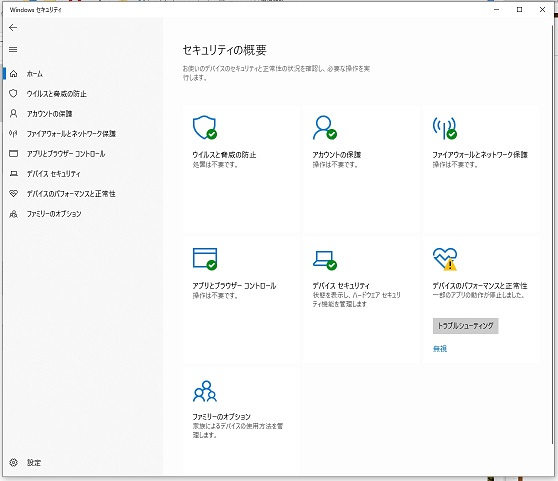
Task: Click the back arrow icon
Action: [13, 27]
